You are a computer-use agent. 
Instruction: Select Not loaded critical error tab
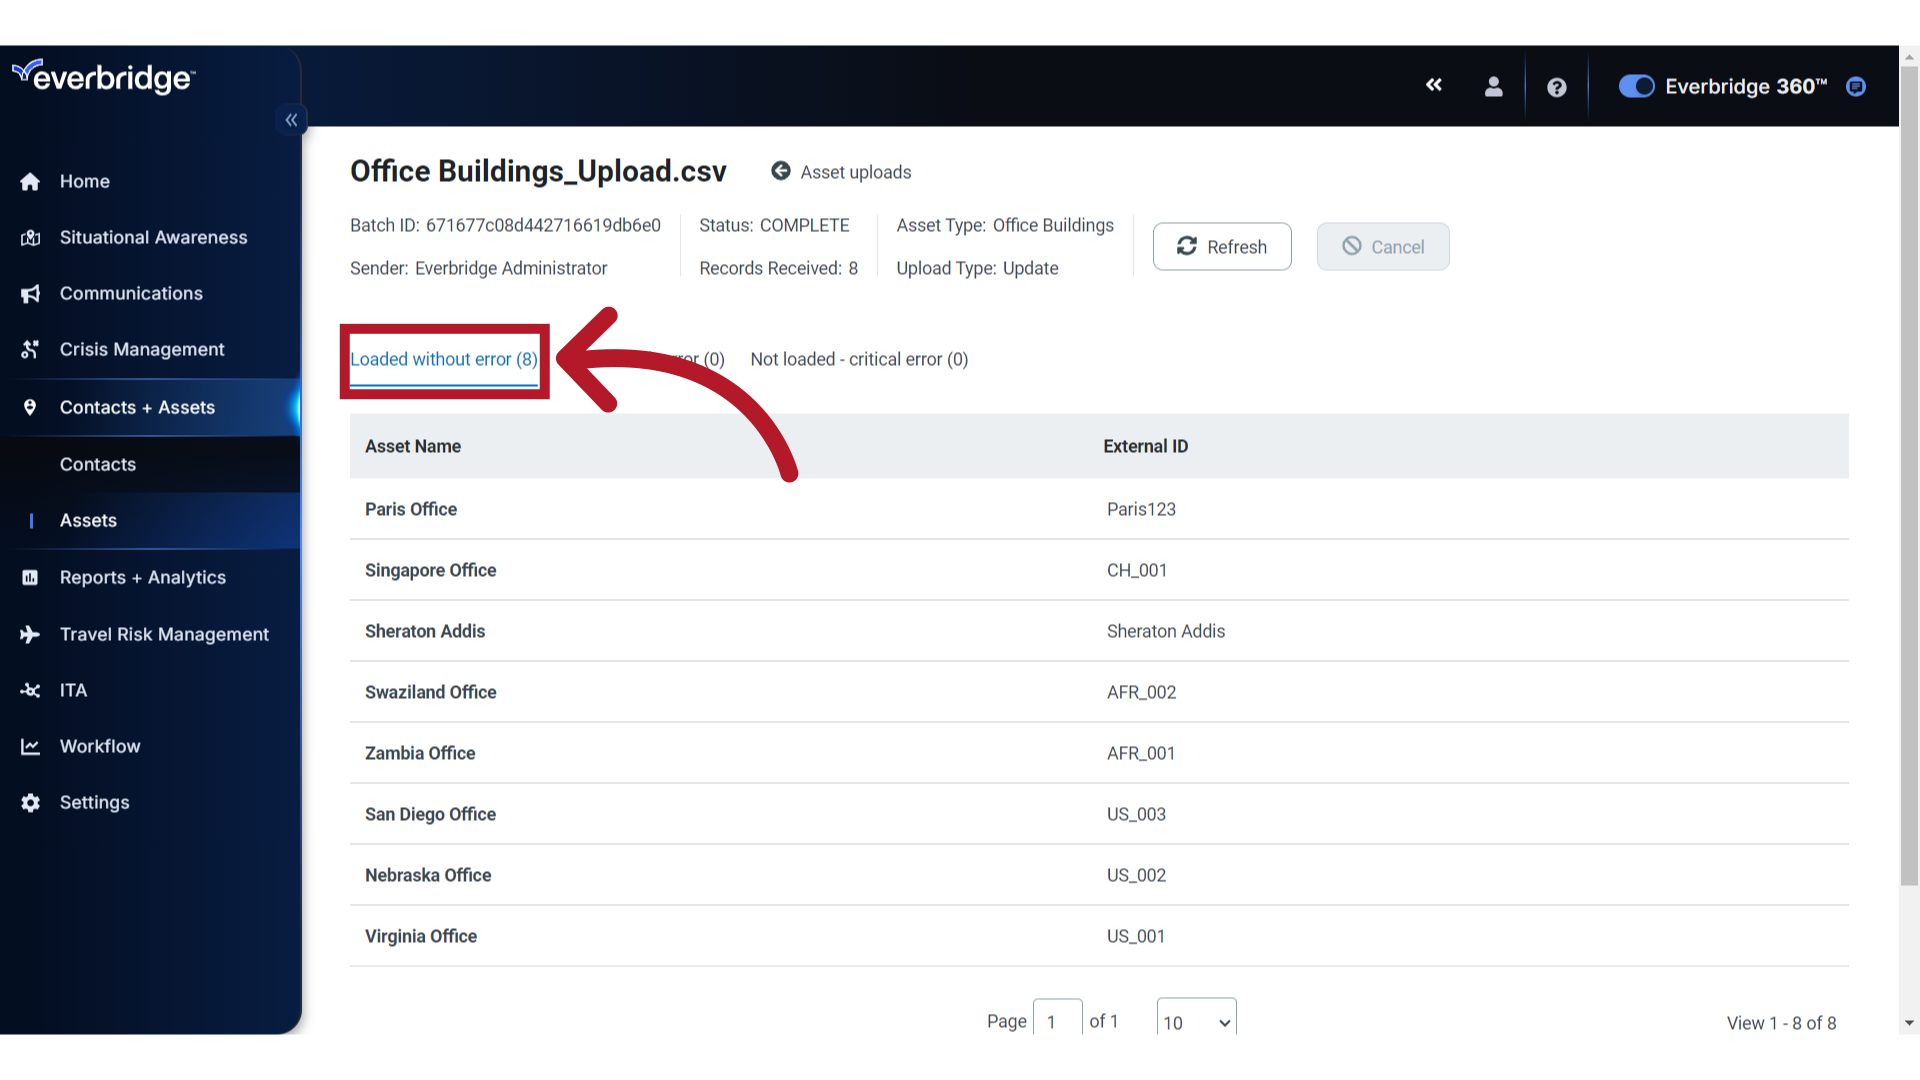pos(858,359)
